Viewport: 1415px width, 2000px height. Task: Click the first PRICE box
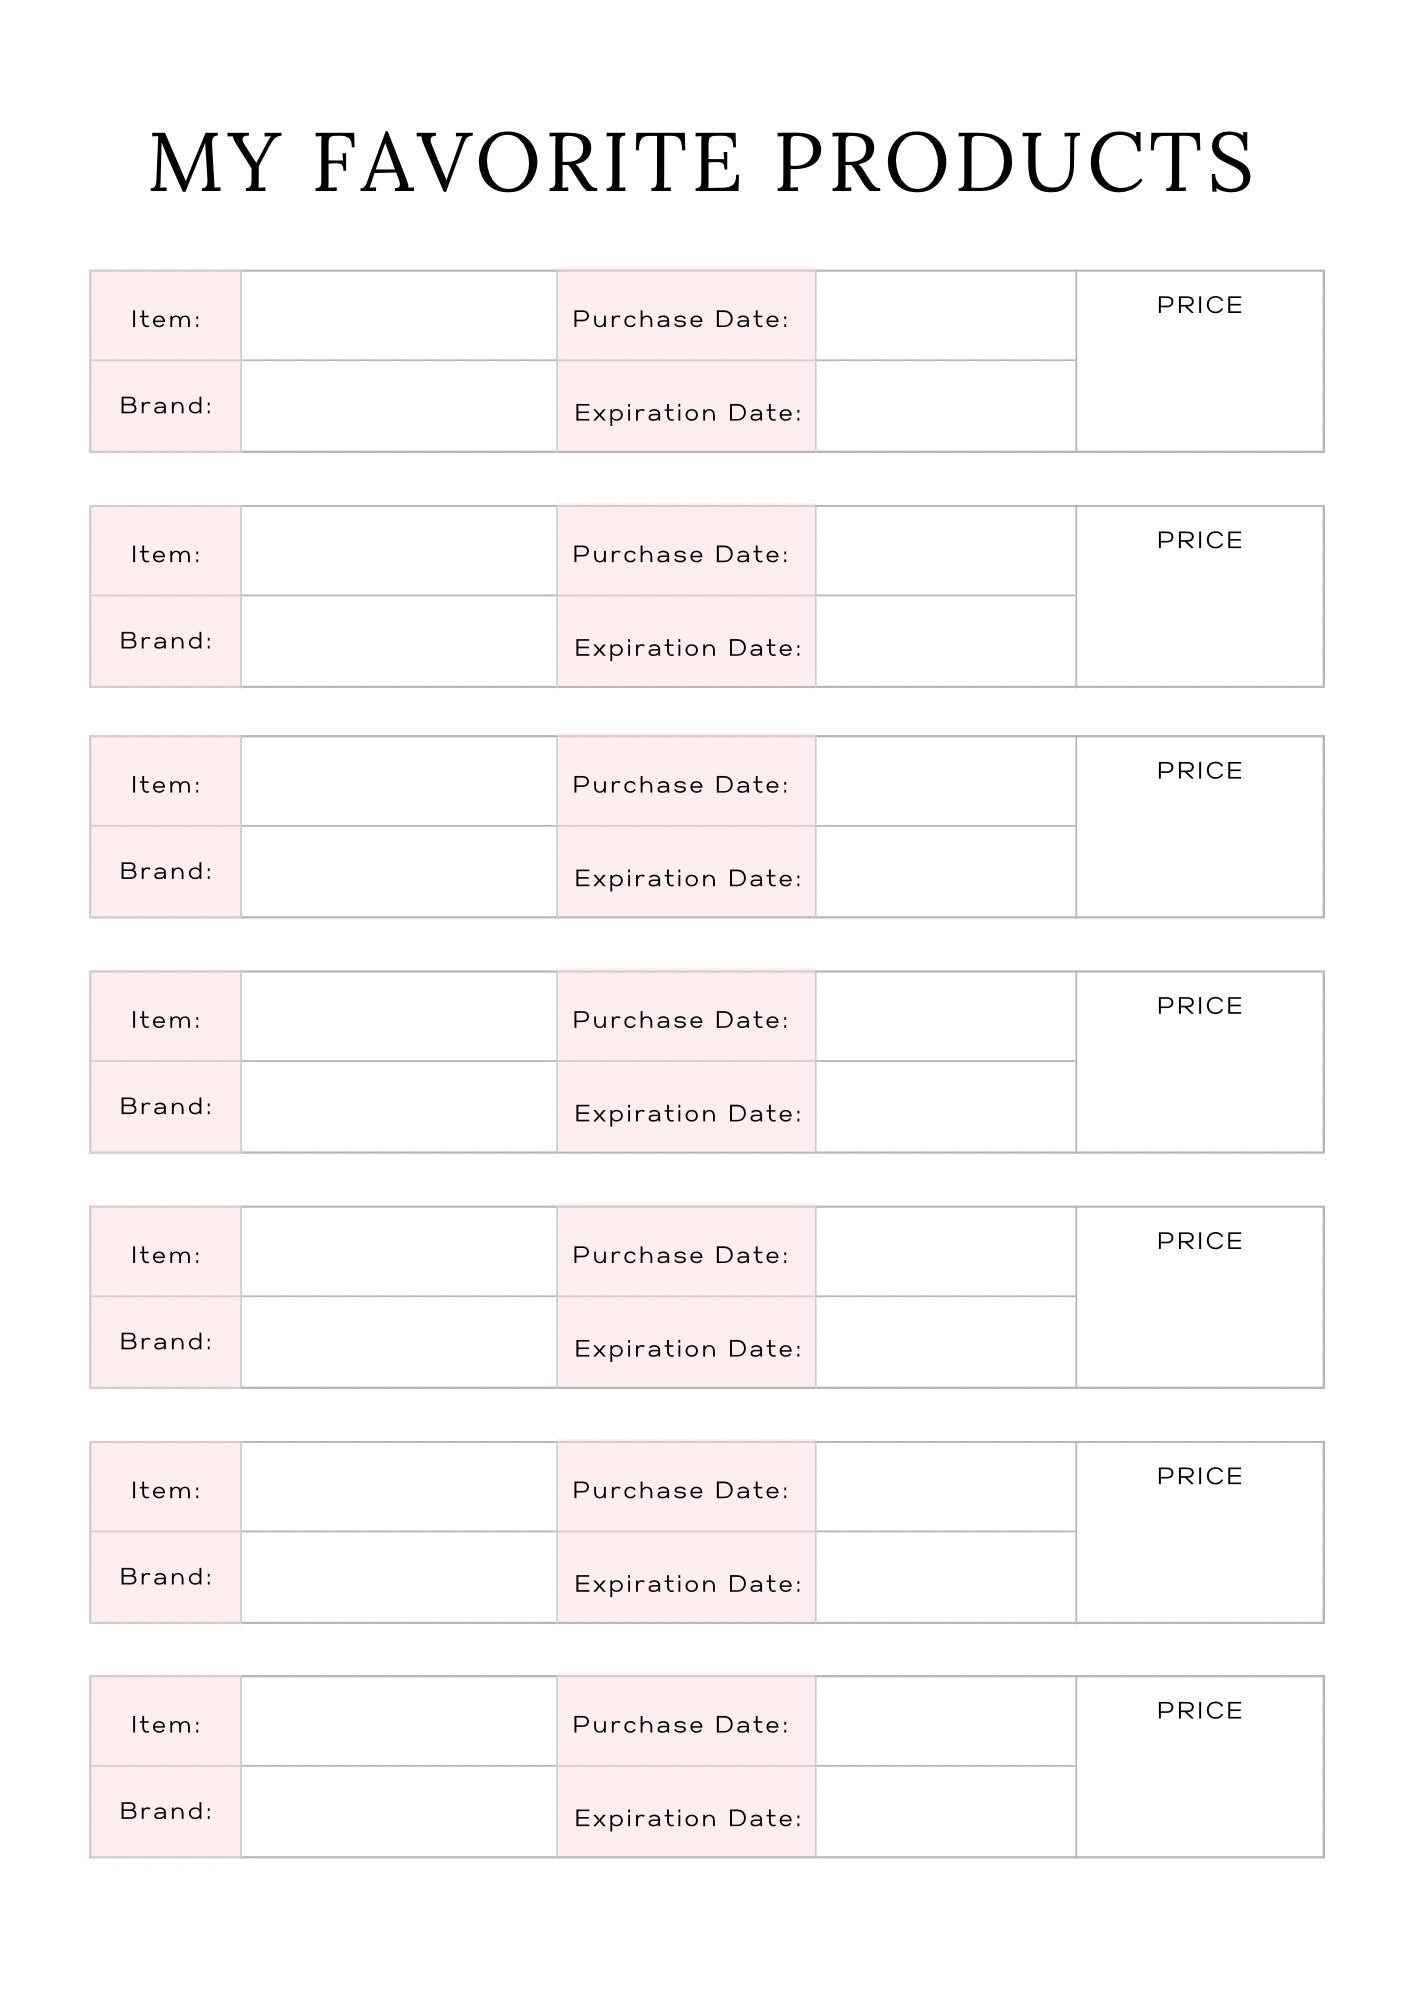[1200, 361]
